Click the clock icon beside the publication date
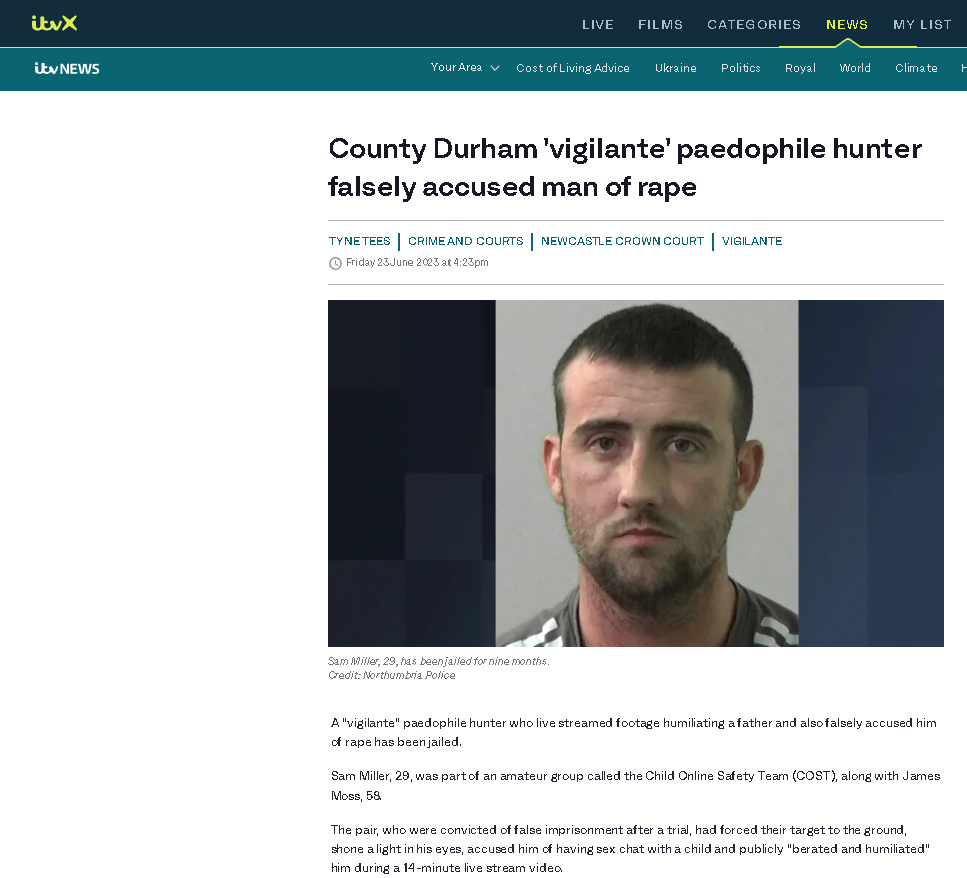The image size is (967, 878). pyautogui.click(x=335, y=263)
